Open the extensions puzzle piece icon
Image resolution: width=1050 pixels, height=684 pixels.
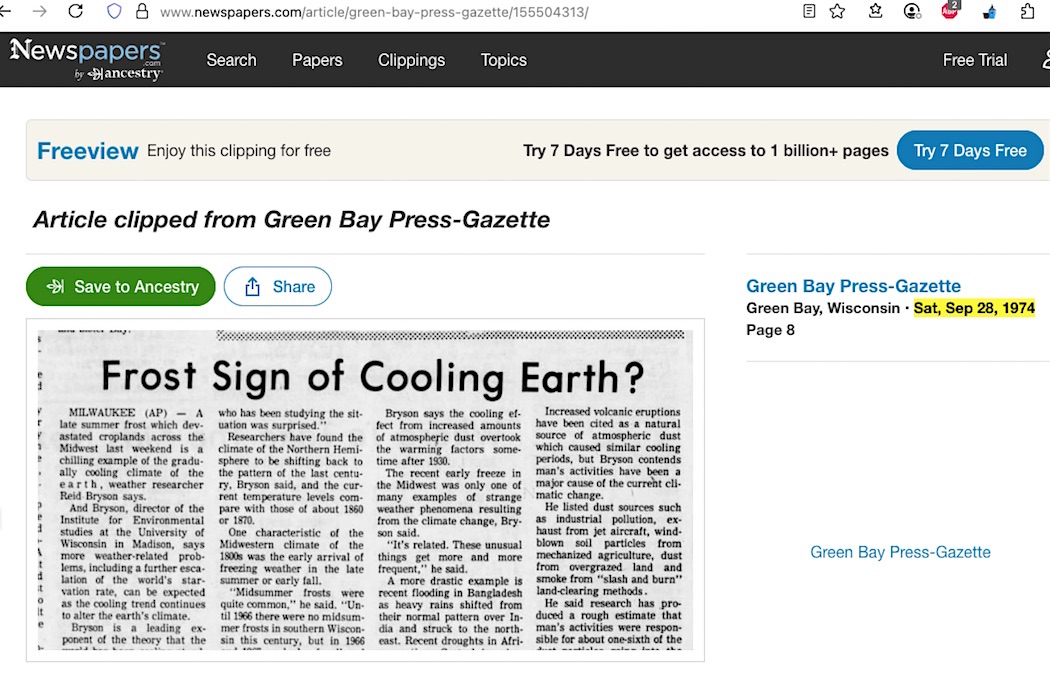pos(1027,12)
